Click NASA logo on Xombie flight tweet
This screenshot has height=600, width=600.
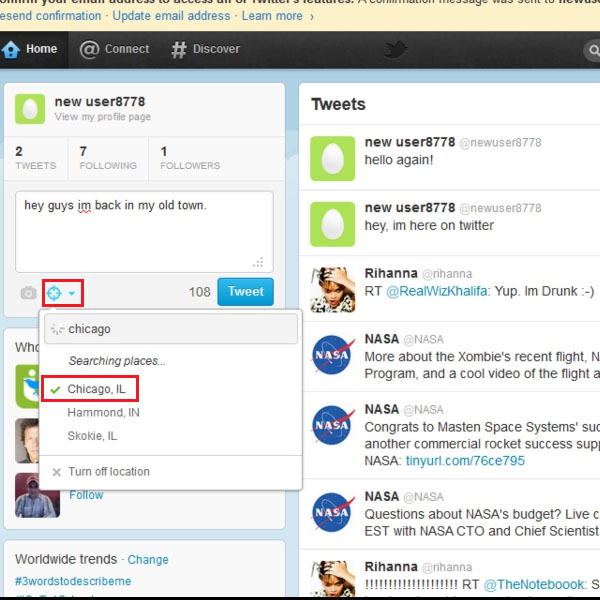click(x=332, y=354)
